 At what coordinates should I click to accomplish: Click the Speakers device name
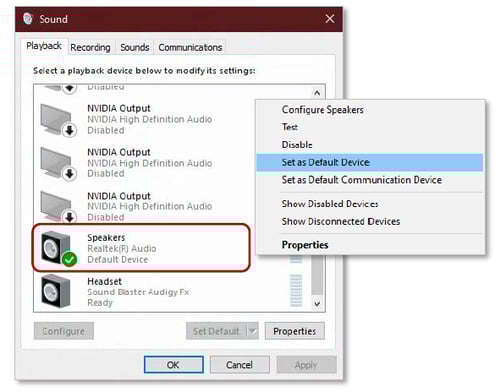106,238
